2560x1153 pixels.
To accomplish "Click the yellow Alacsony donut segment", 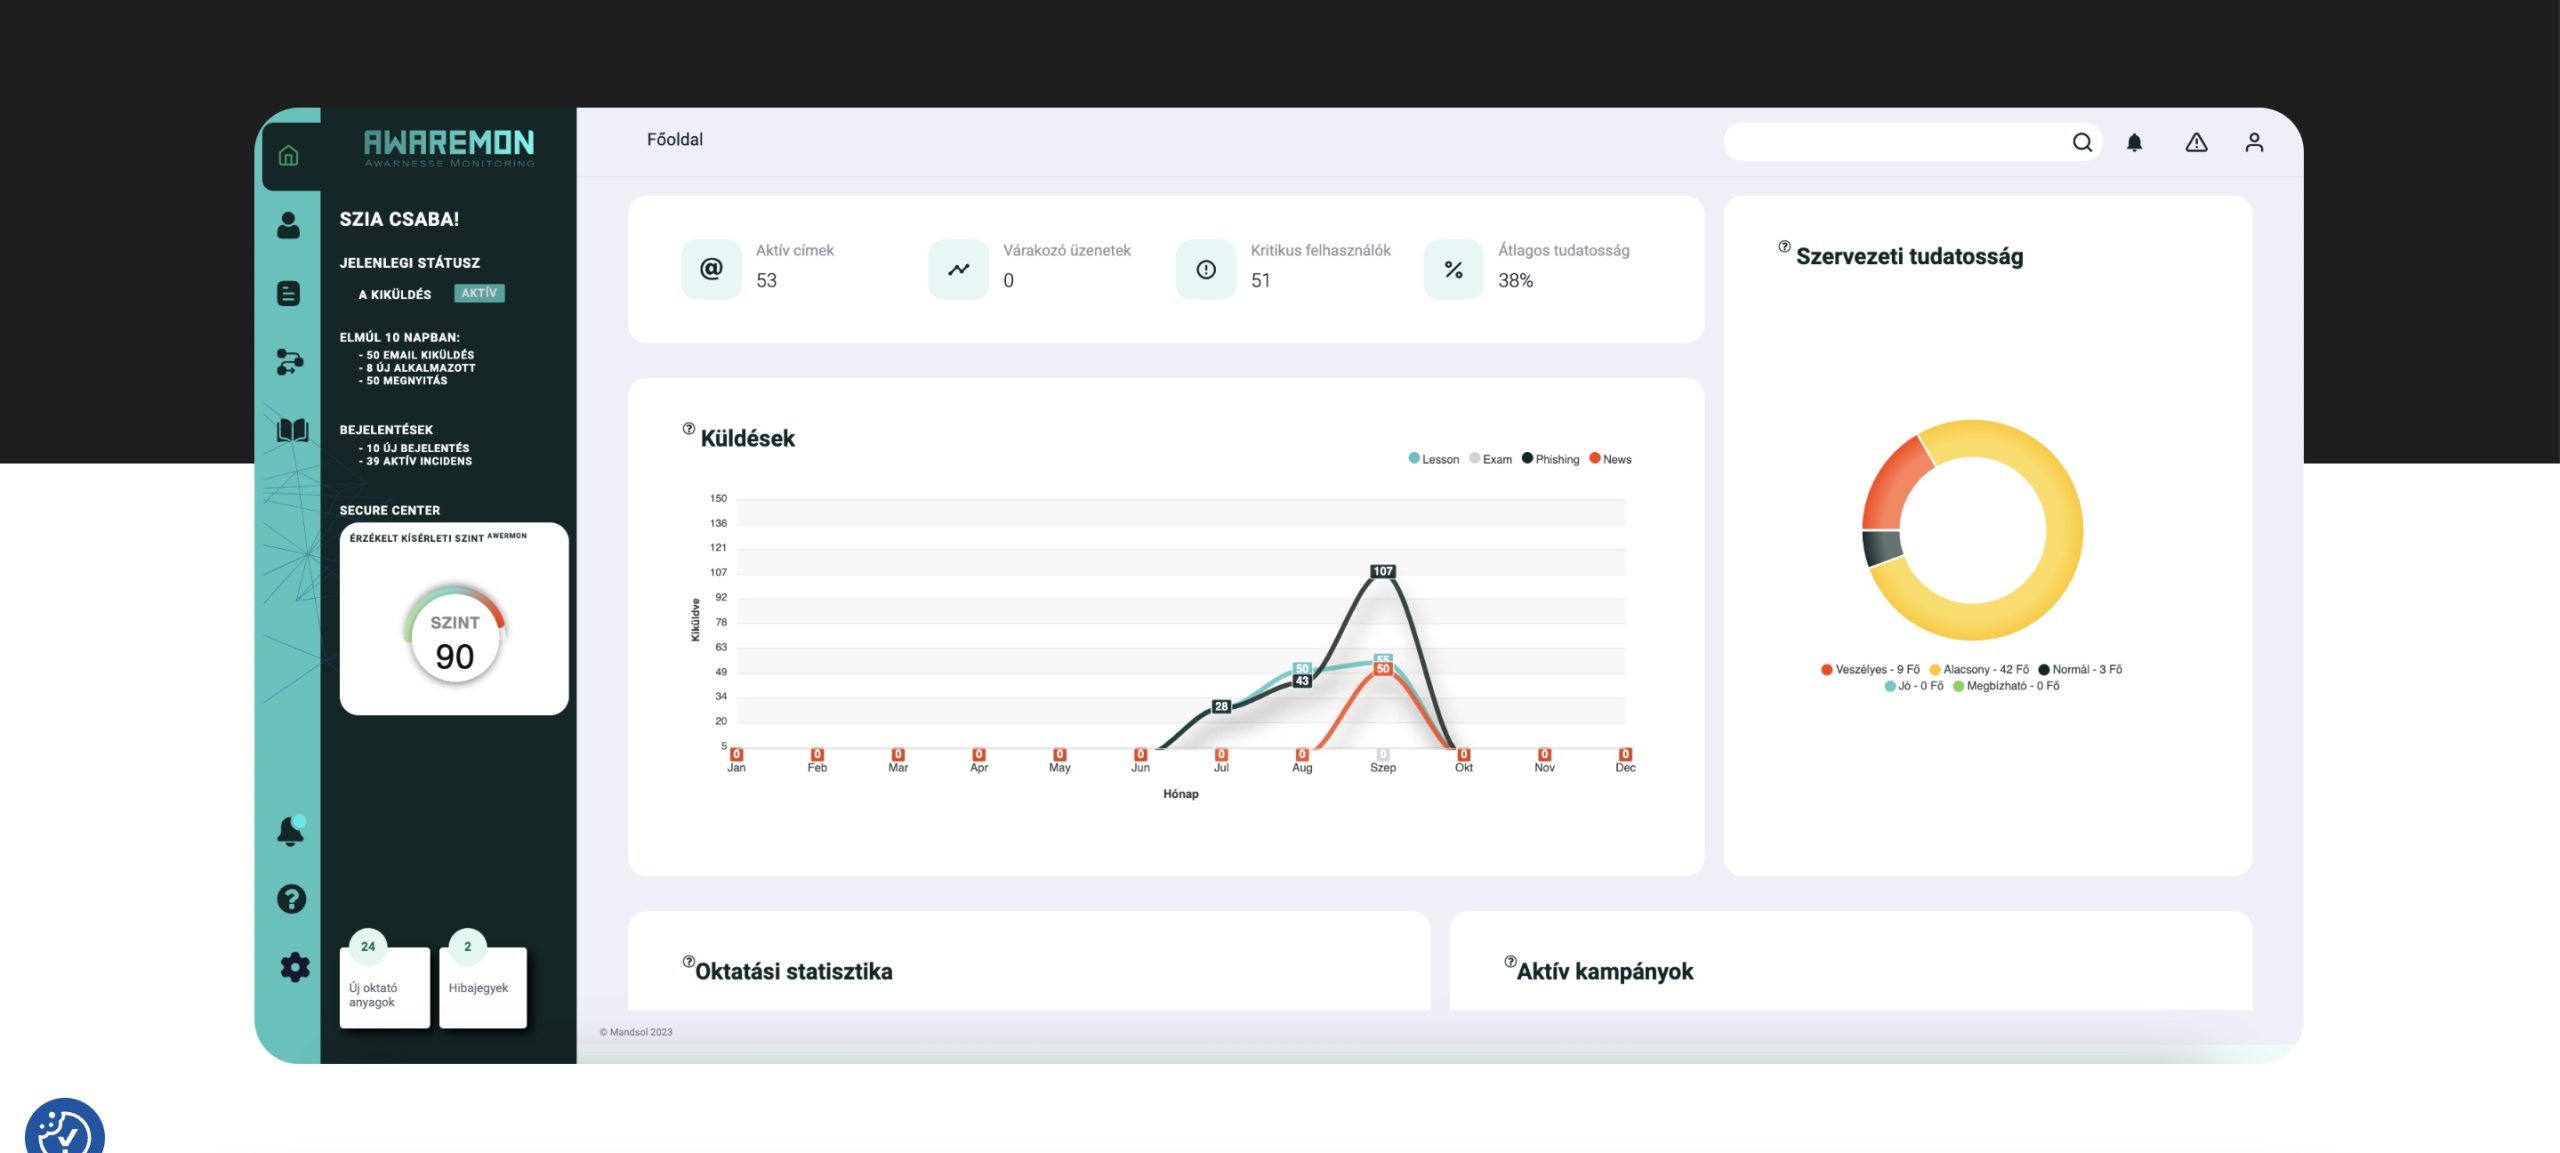I will coord(2063,530).
